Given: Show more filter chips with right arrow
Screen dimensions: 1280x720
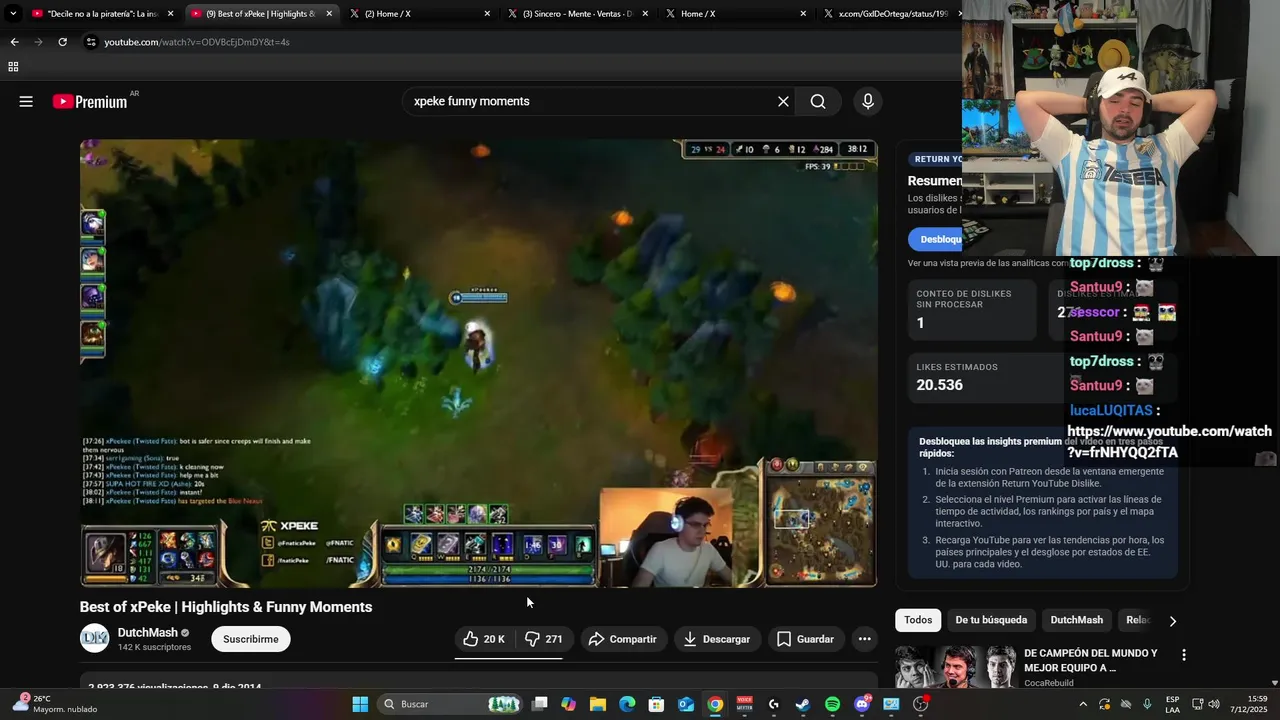Looking at the screenshot, I should pos(1172,621).
